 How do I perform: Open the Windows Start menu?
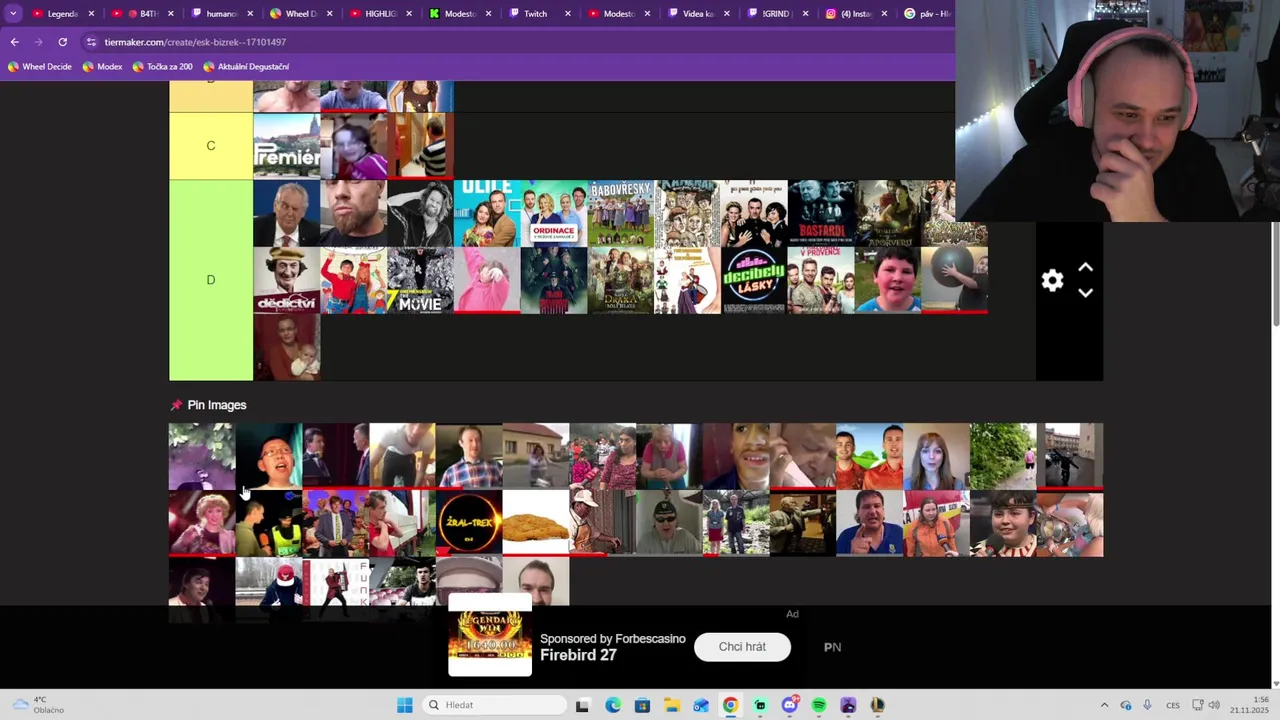pos(404,705)
